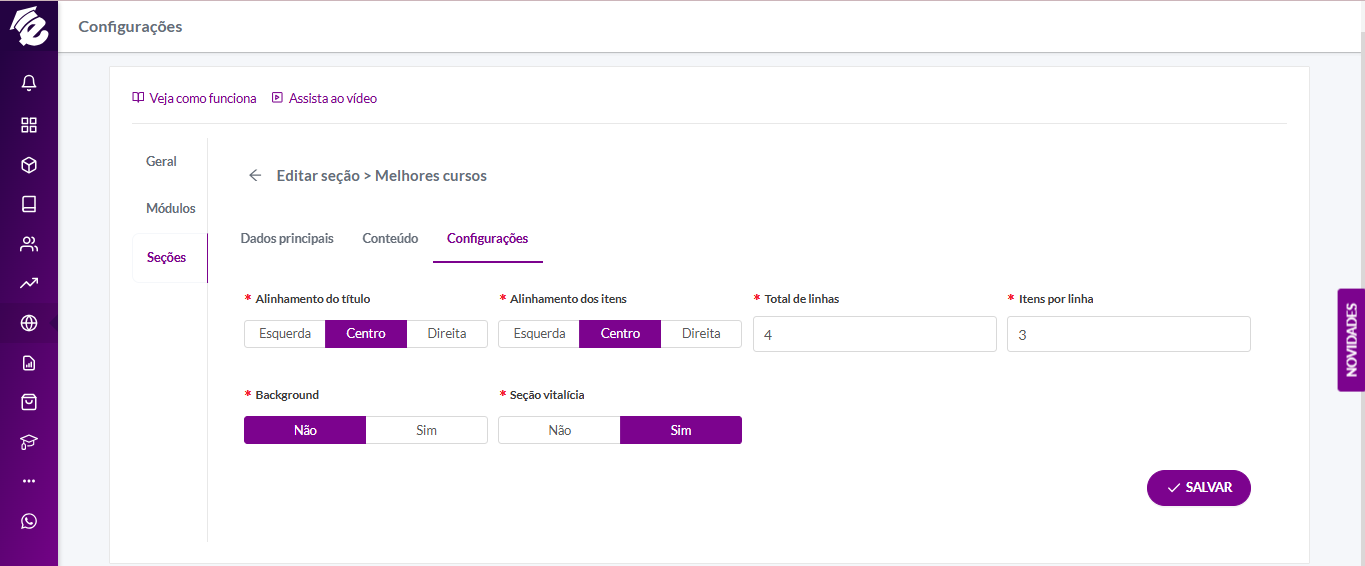Switch to the Conteúdo tab
Viewport: 1365px width, 566px height.
click(390, 238)
